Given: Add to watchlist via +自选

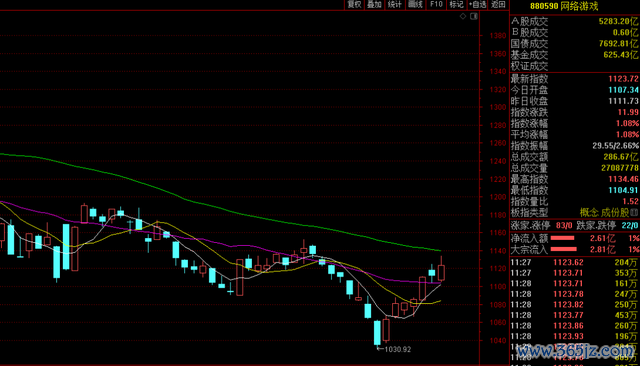Looking at the screenshot, I should pyautogui.click(x=478, y=4).
